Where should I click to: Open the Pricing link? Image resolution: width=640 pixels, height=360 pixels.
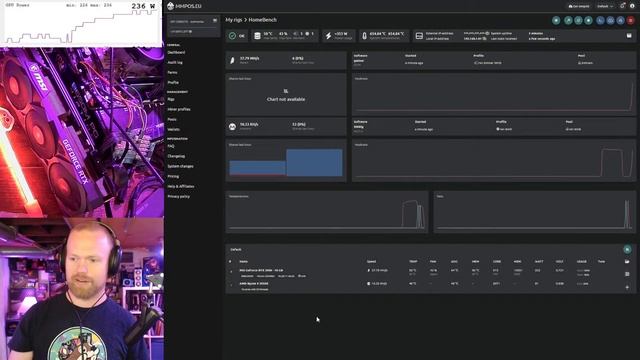173,176
